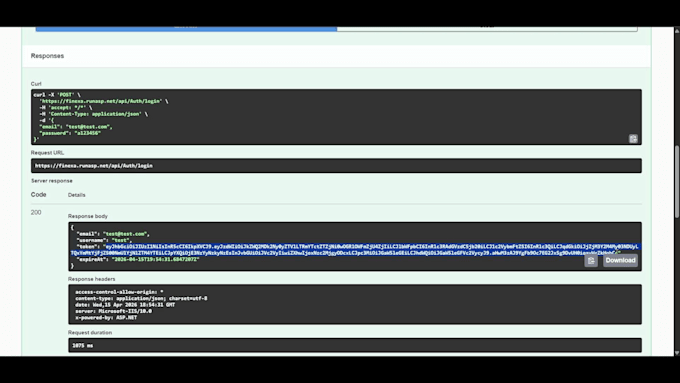Click the scrollbar down arrow
Screen dimensions: 680x383
[x=677, y=353]
